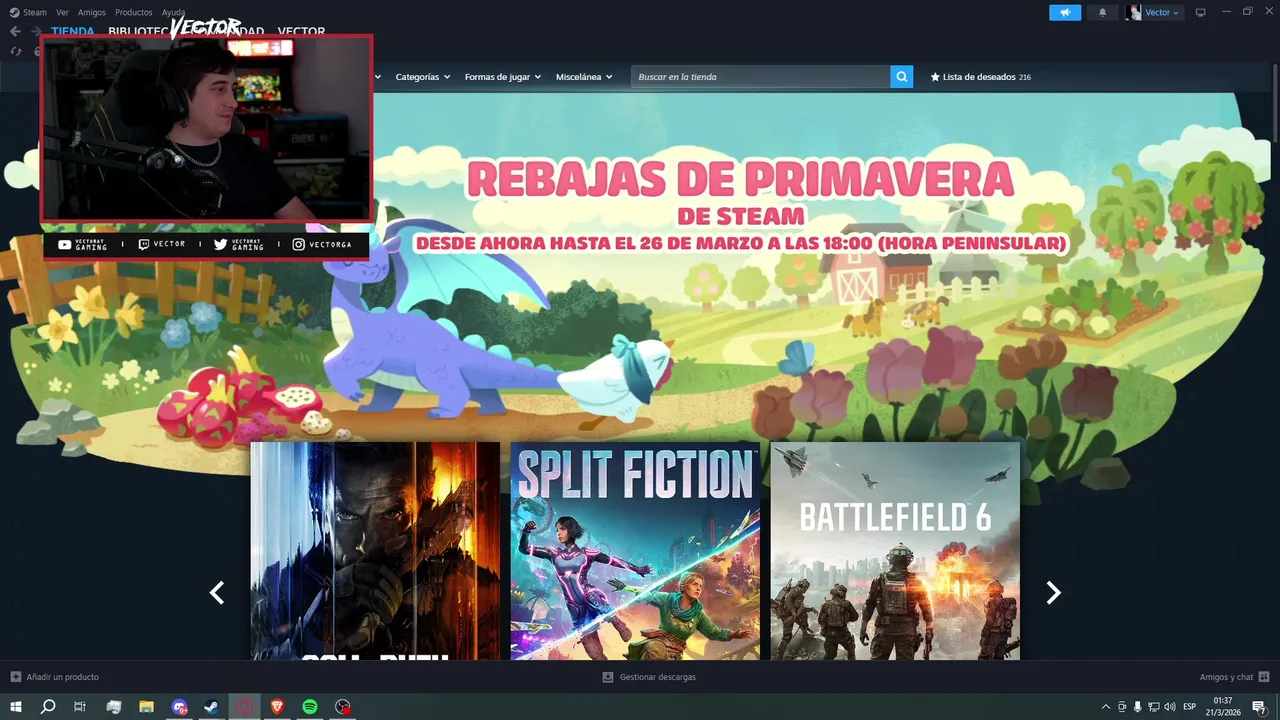This screenshot has height=720, width=1280.
Task: Click the magnifier search button in store
Action: (x=901, y=76)
